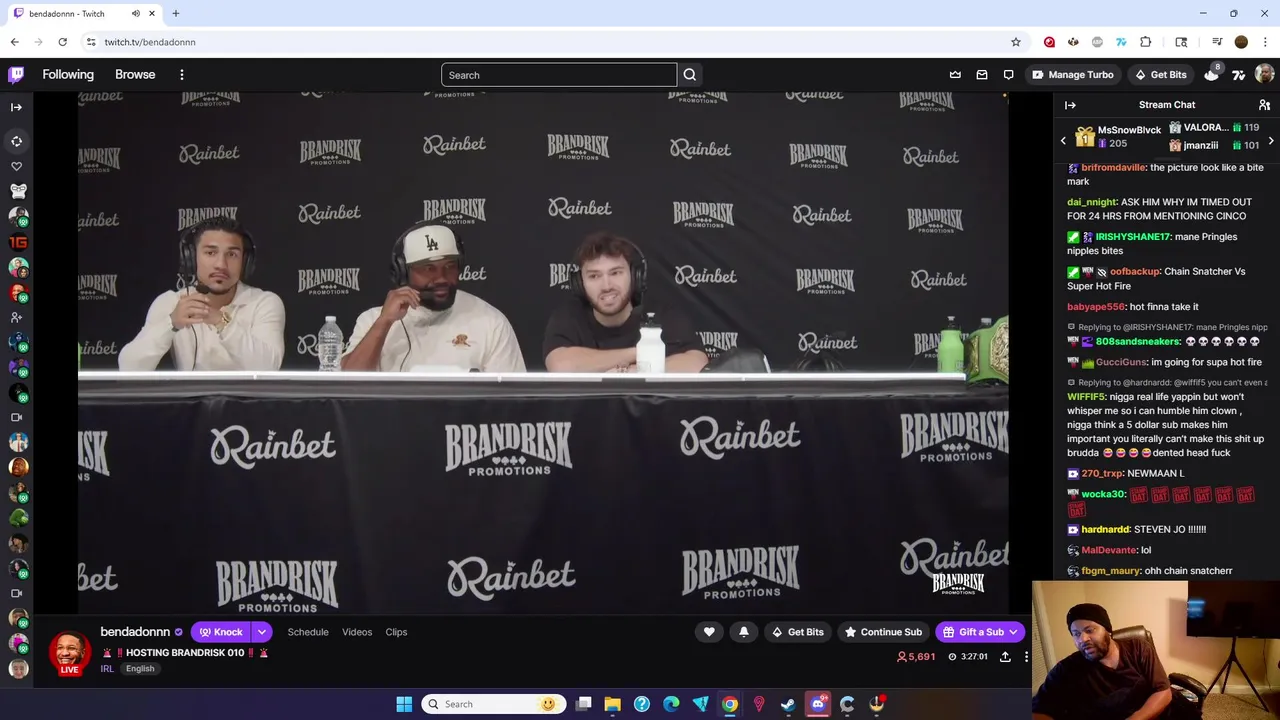Click the Twitch search magnifier button
The width and height of the screenshot is (1280, 720).
tap(690, 75)
